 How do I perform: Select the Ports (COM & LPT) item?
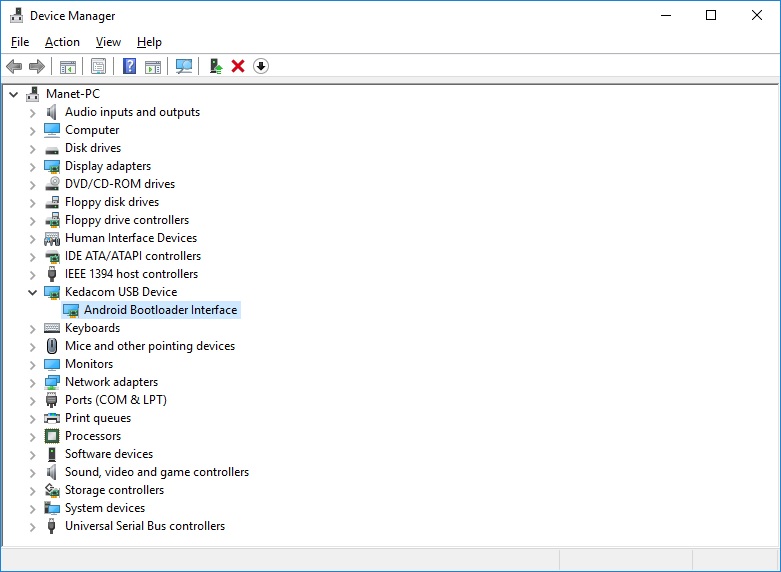click(x=115, y=400)
